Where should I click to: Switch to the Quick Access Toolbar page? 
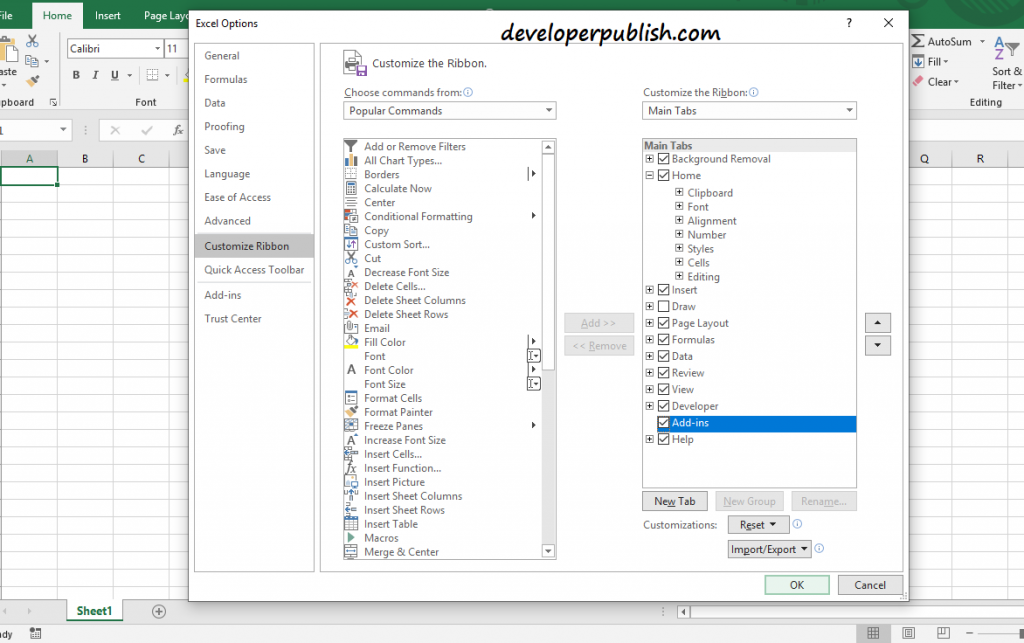point(253,269)
